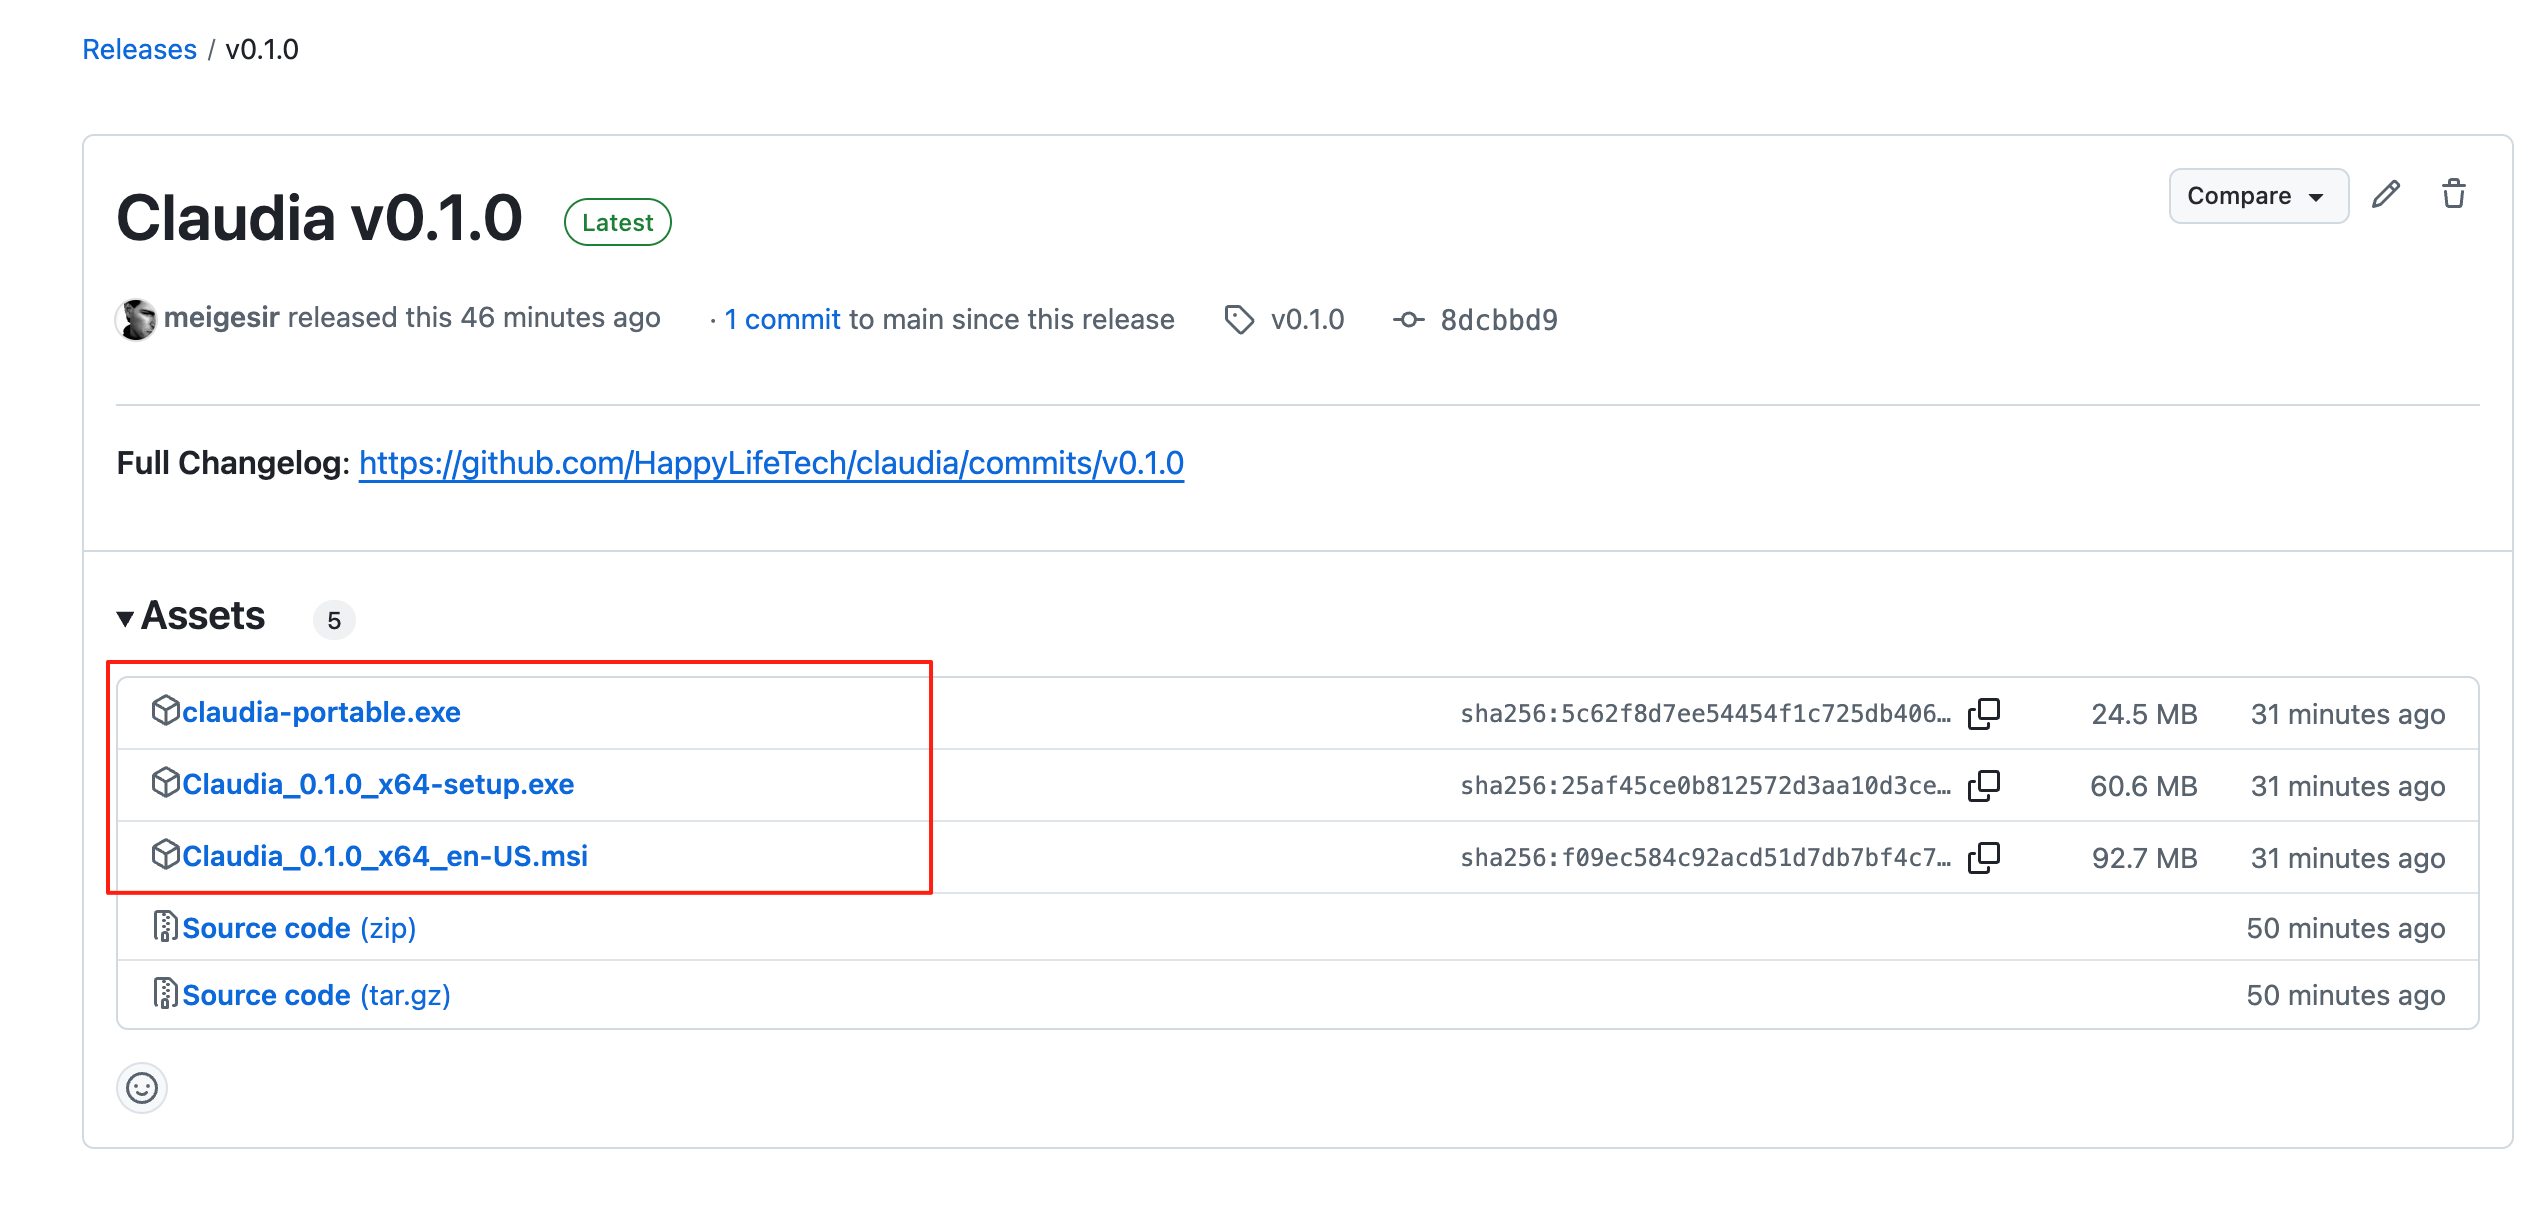
Task: Open the 1 commit link
Action: point(782,319)
